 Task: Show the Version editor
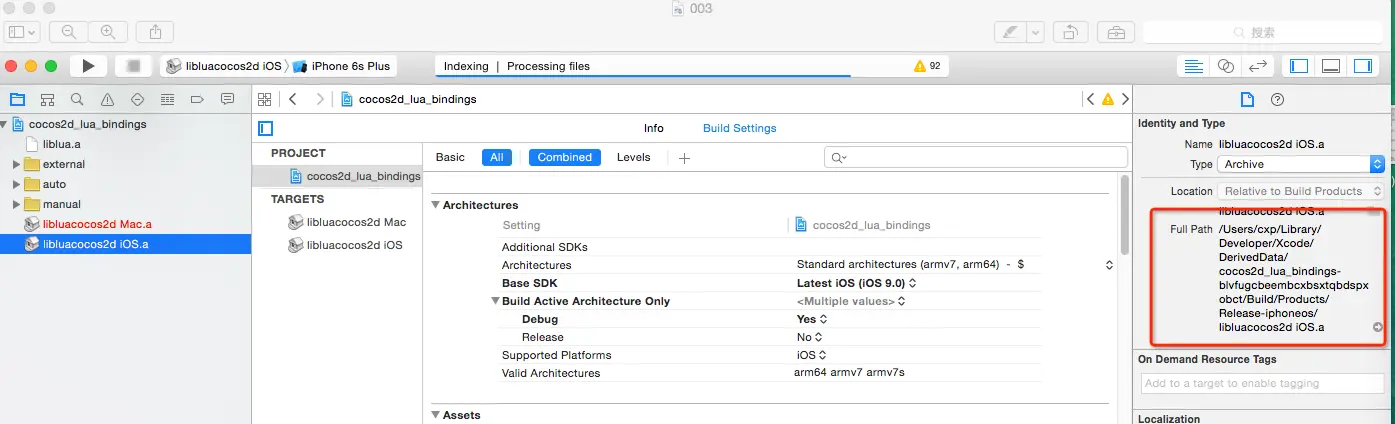1258,66
